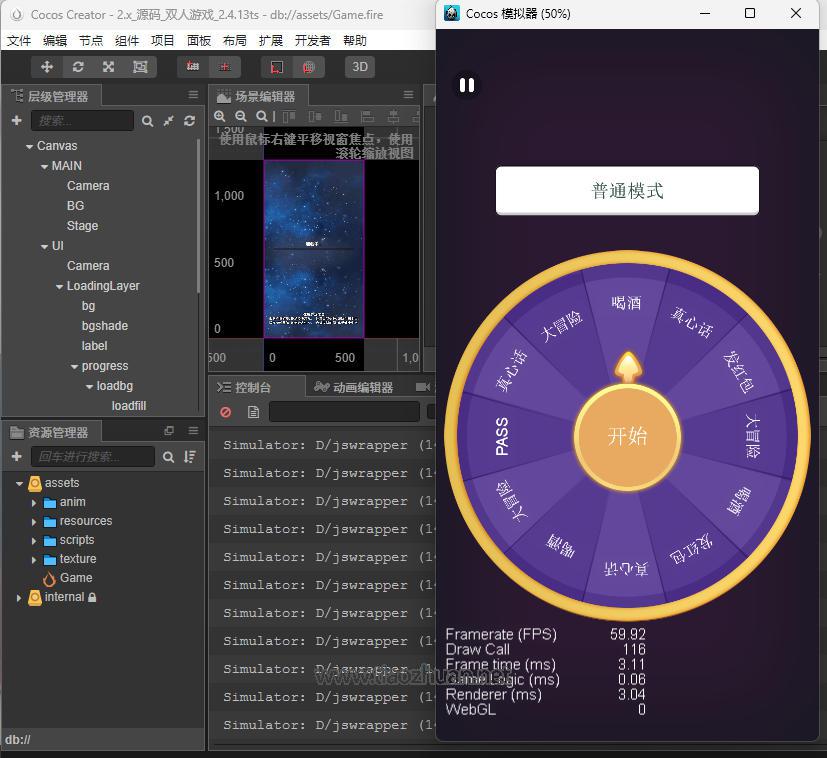The image size is (827, 758).
Task: Expand the scripts folder in assets
Action: (x=34, y=540)
